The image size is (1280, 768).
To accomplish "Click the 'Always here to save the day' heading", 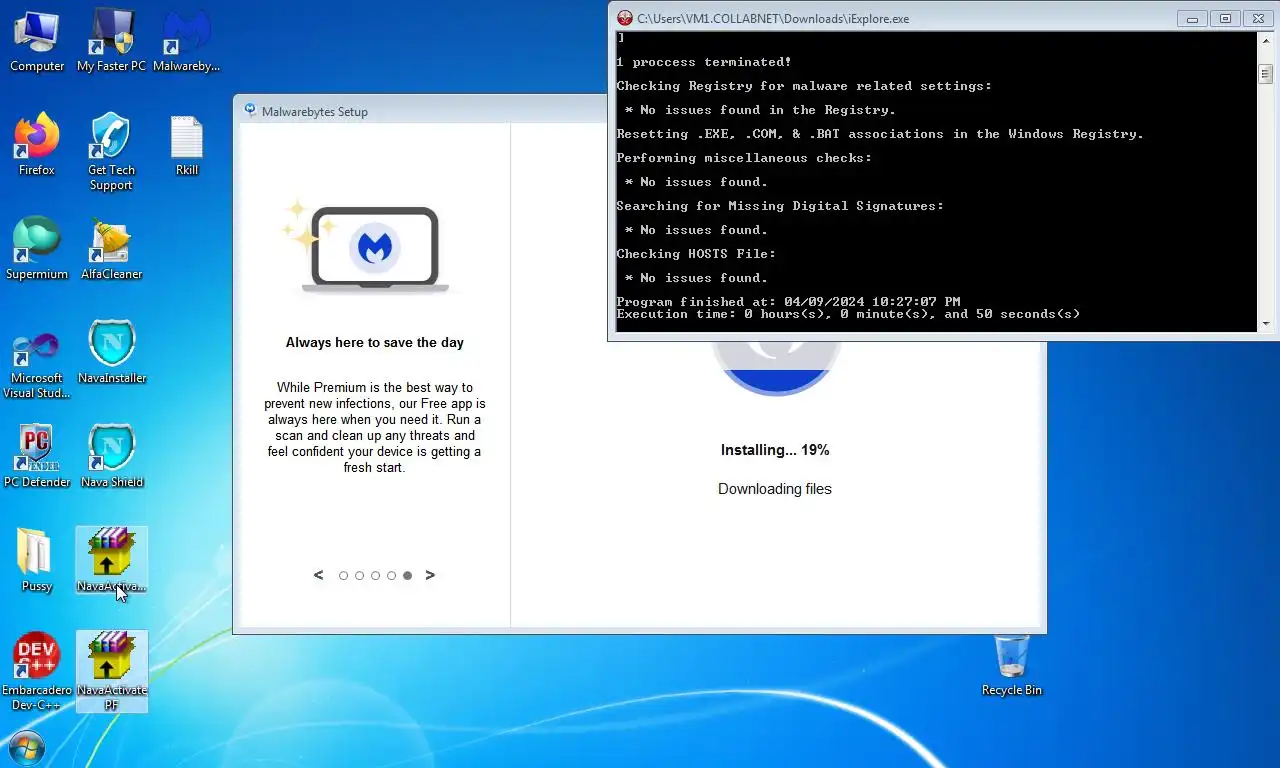I will point(375,342).
